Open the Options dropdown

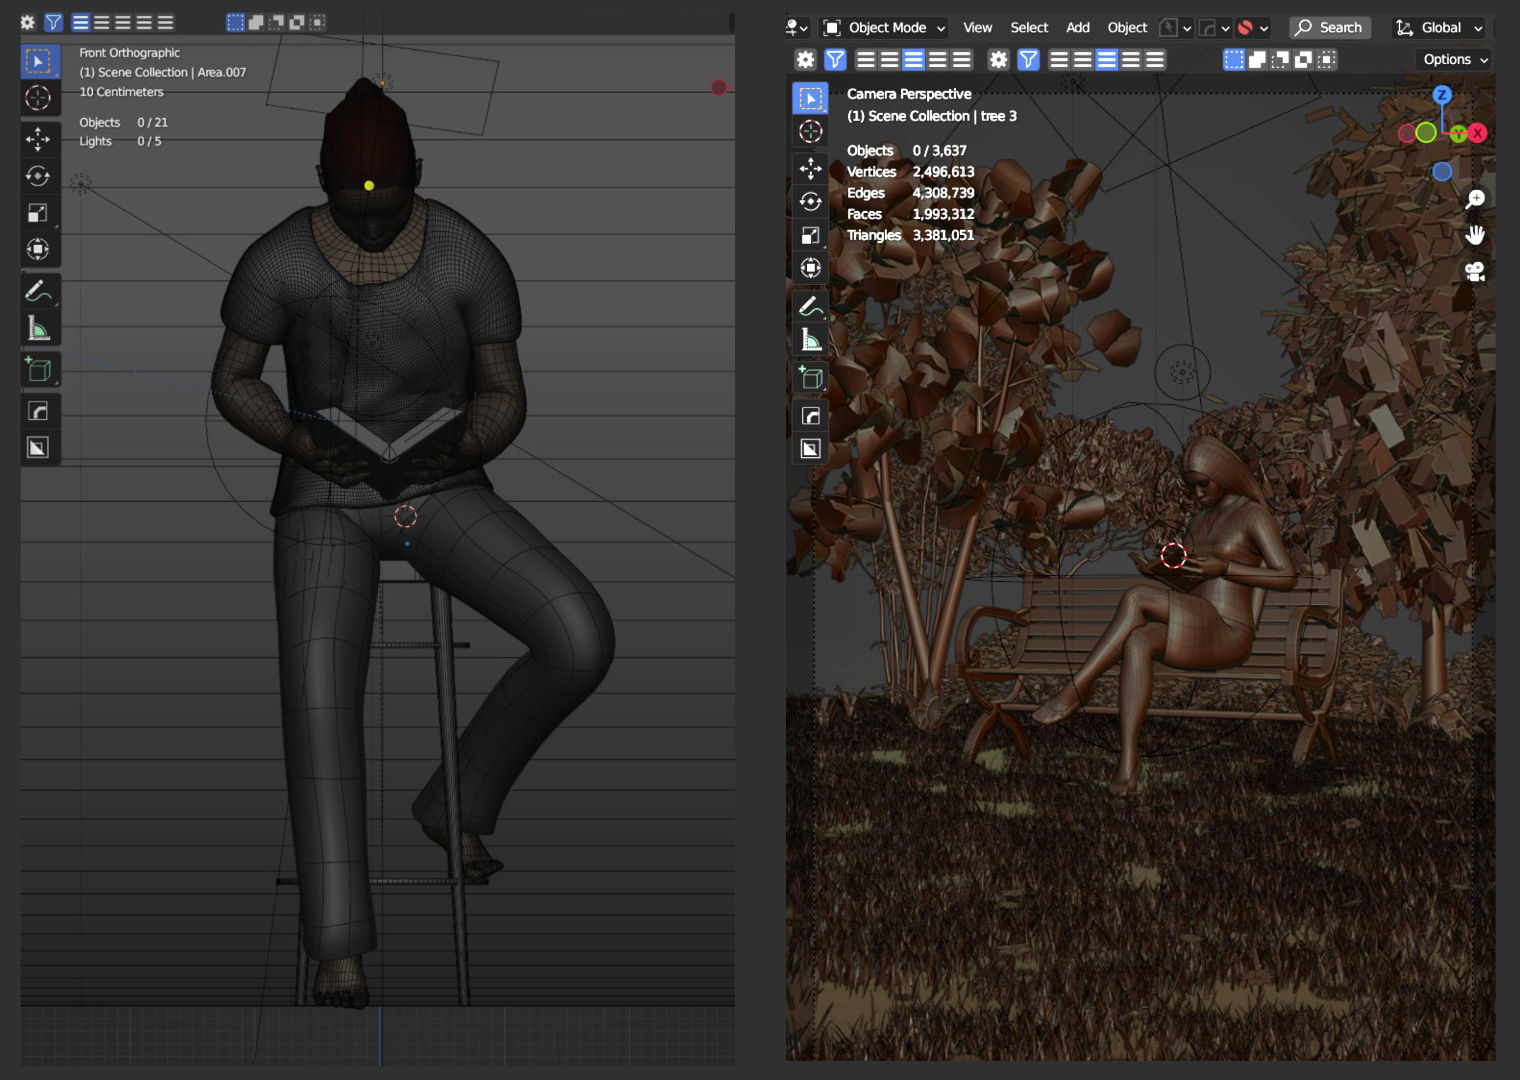point(1455,60)
